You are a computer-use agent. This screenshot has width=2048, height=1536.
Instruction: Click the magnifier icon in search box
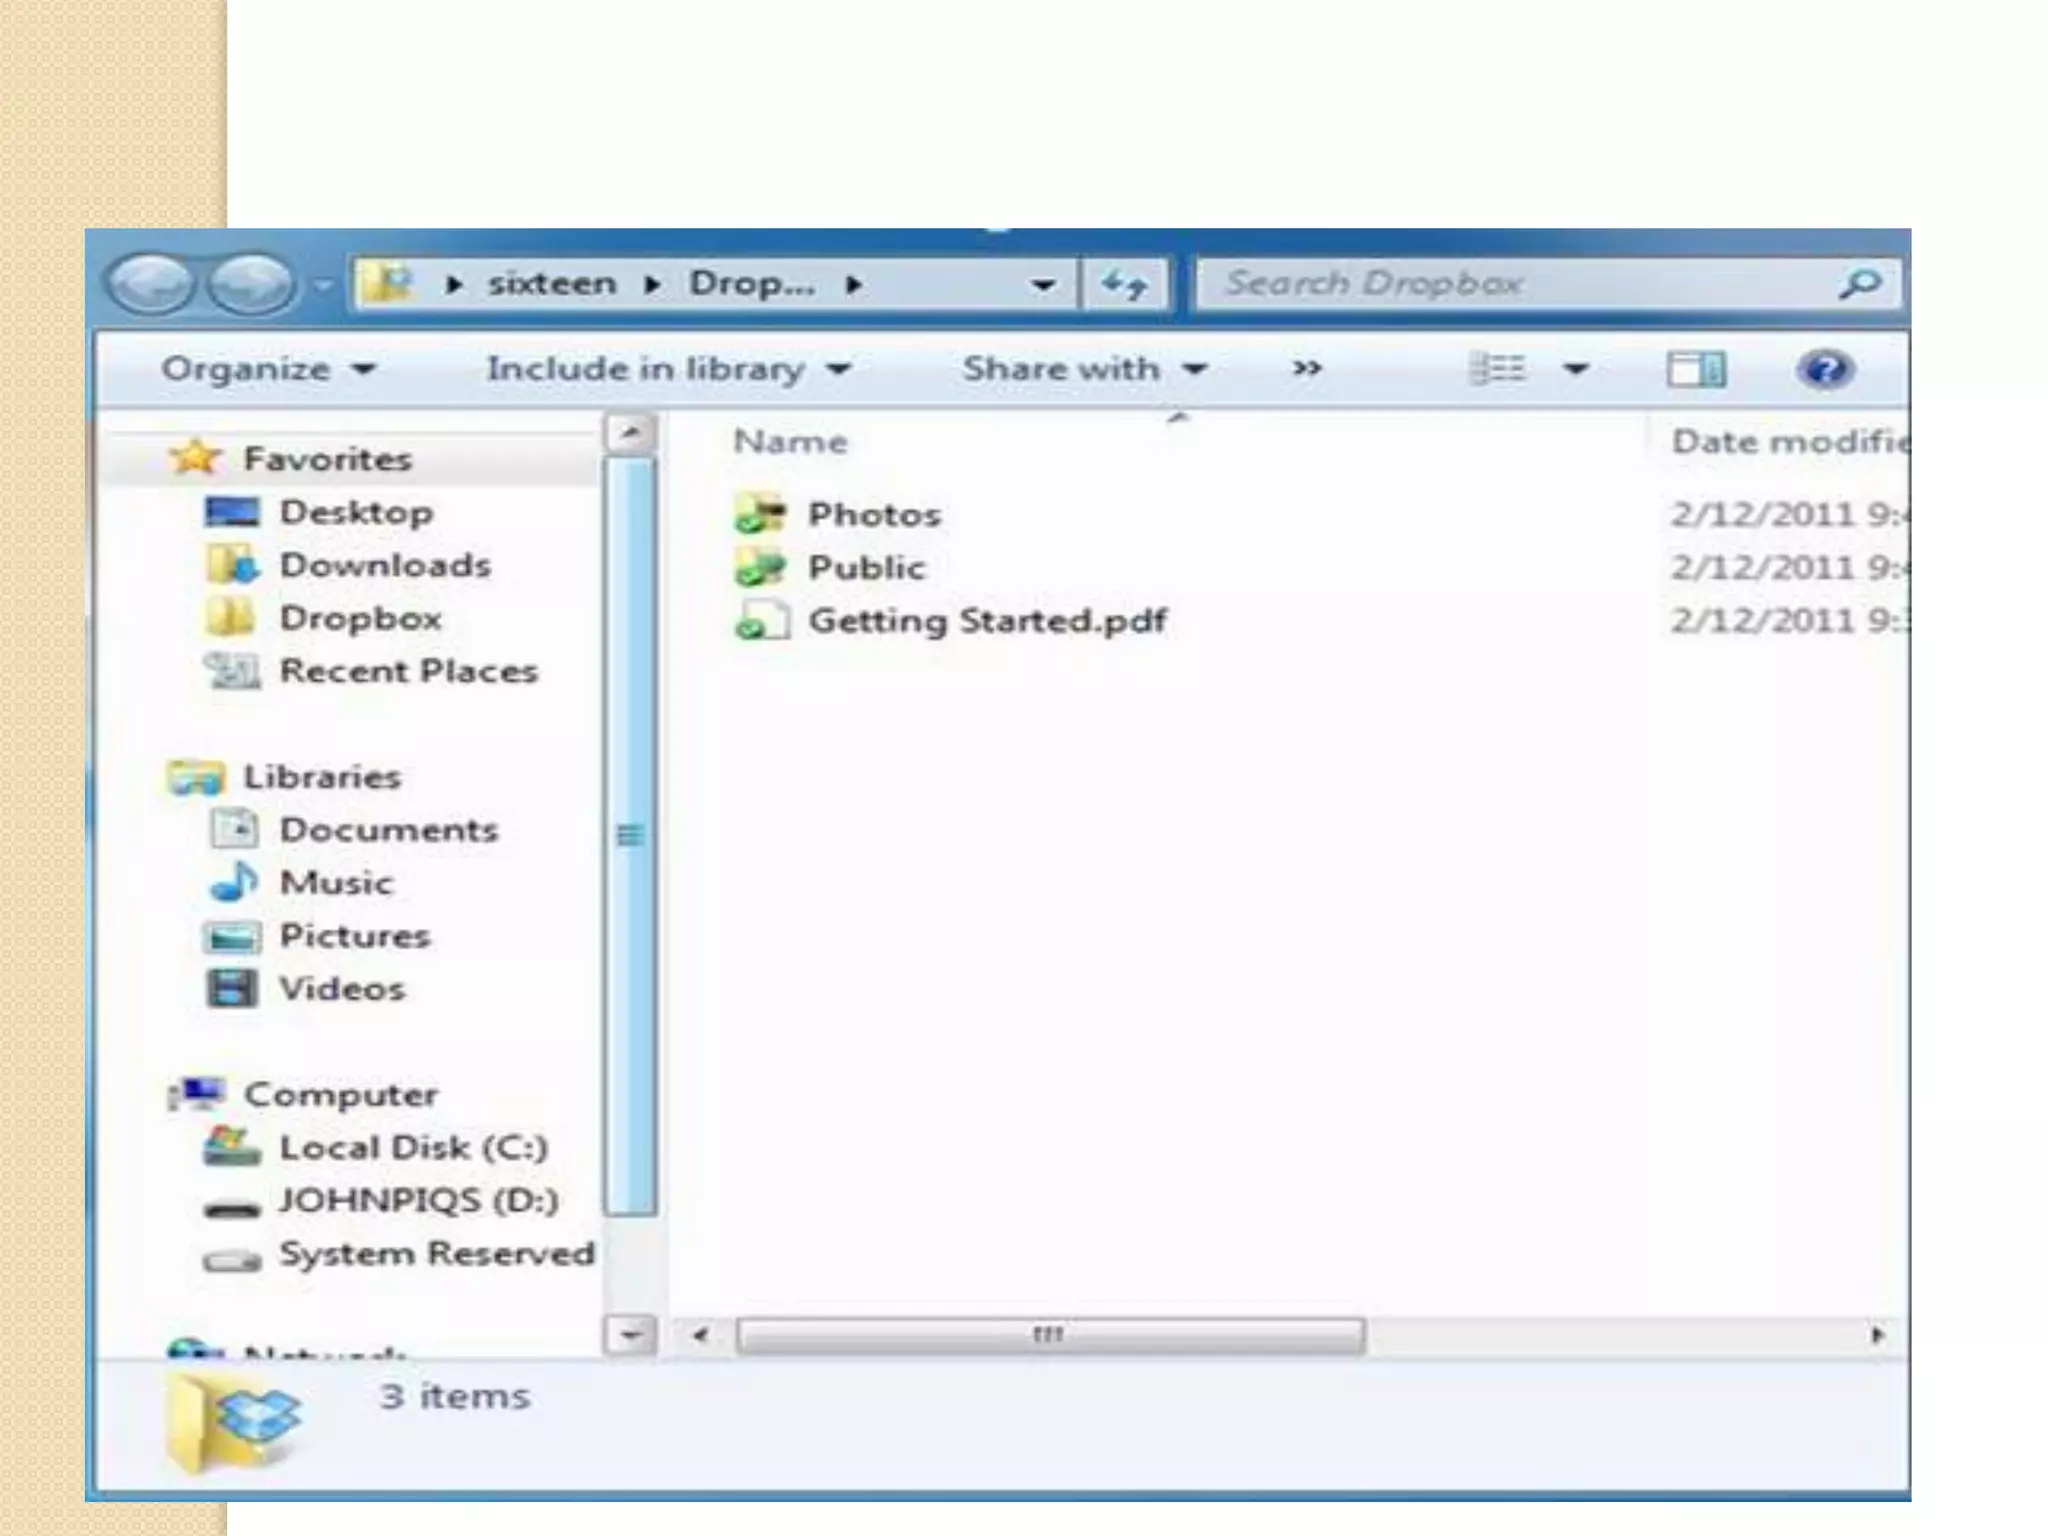pos(1859,284)
